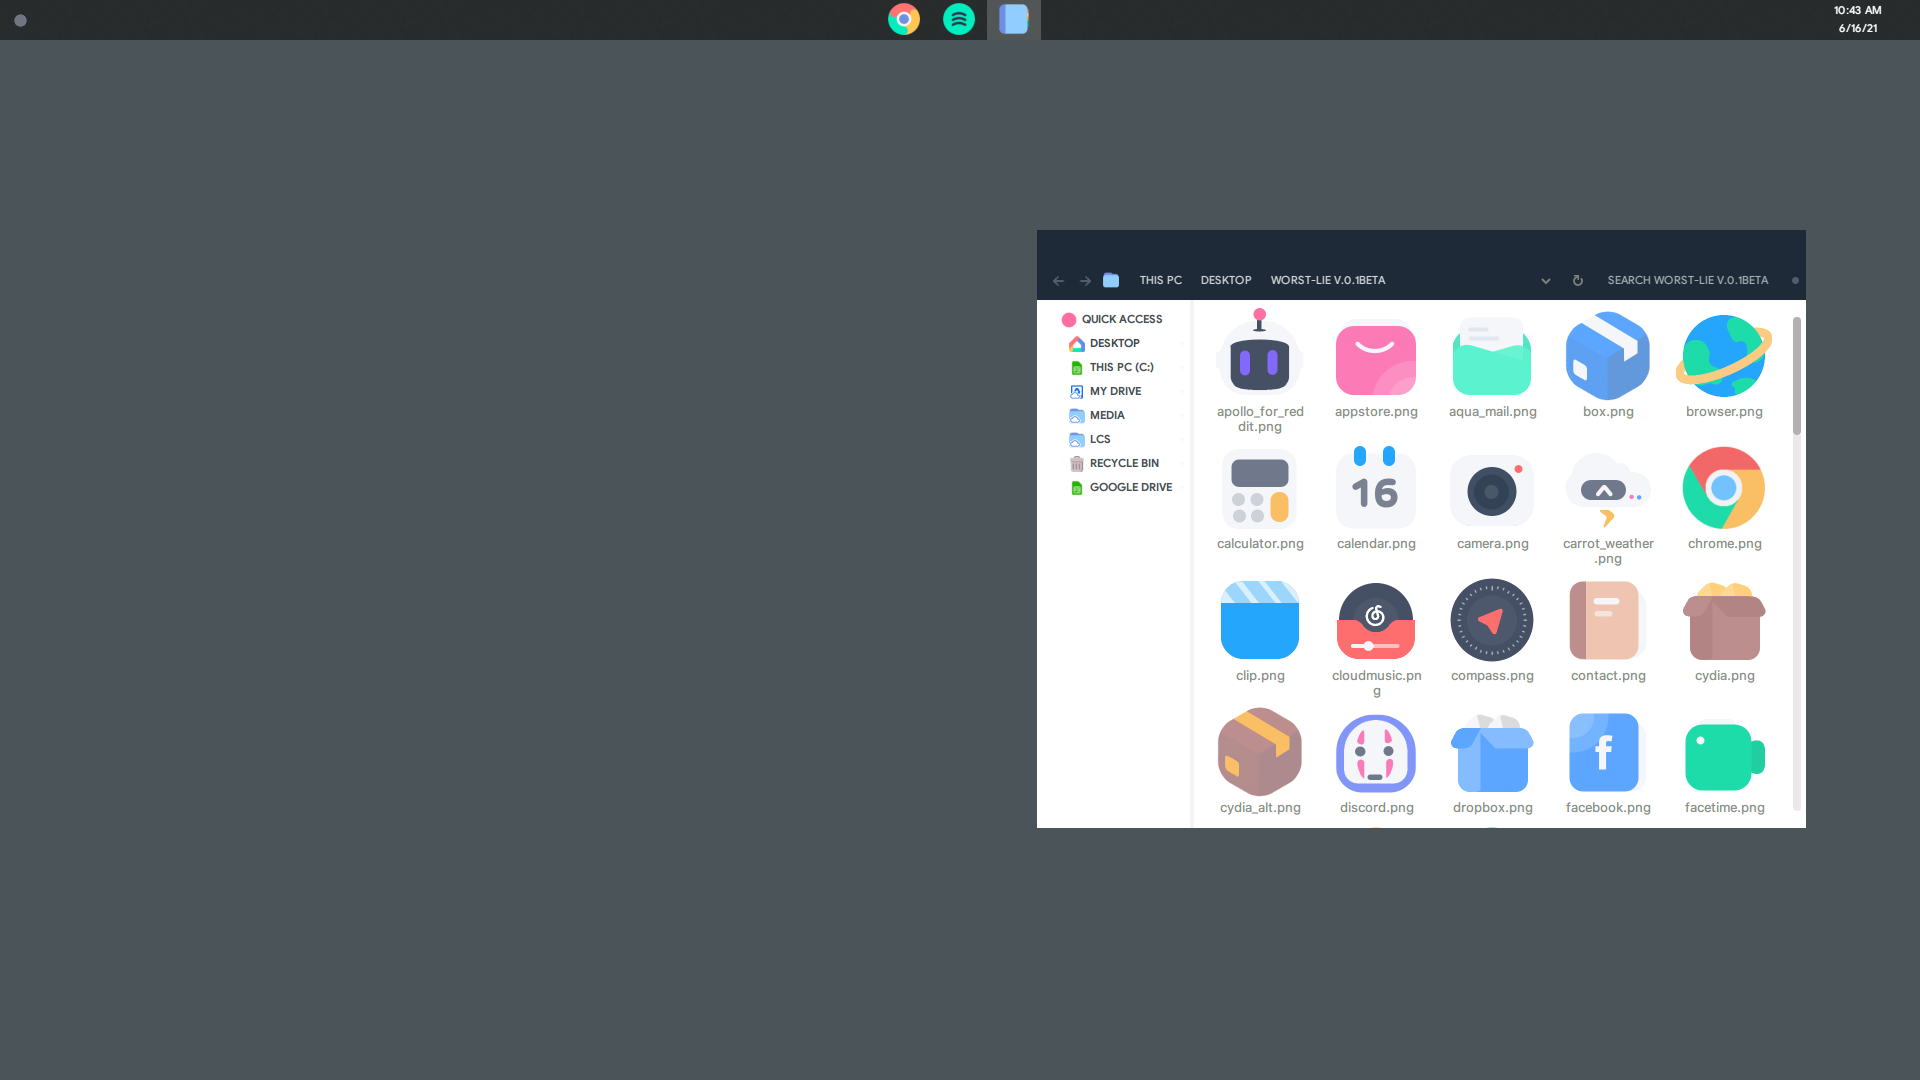The width and height of the screenshot is (1920, 1080).
Task: Select the facetime.png green icon
Action: pos(1724,757)
